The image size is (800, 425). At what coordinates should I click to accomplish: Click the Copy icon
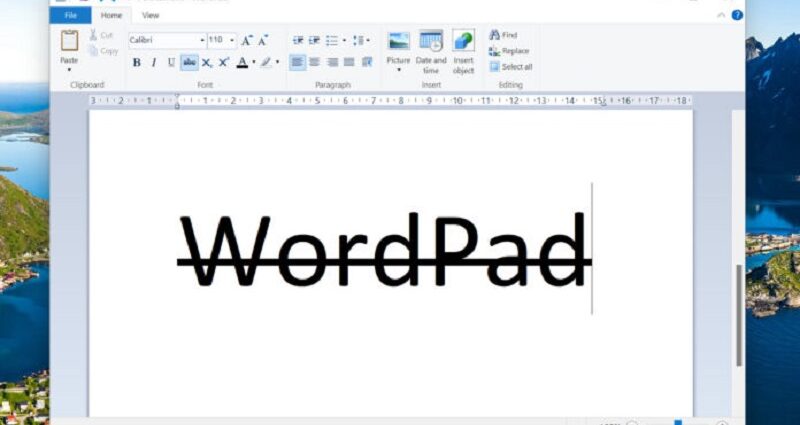click(x=93, y=51)
